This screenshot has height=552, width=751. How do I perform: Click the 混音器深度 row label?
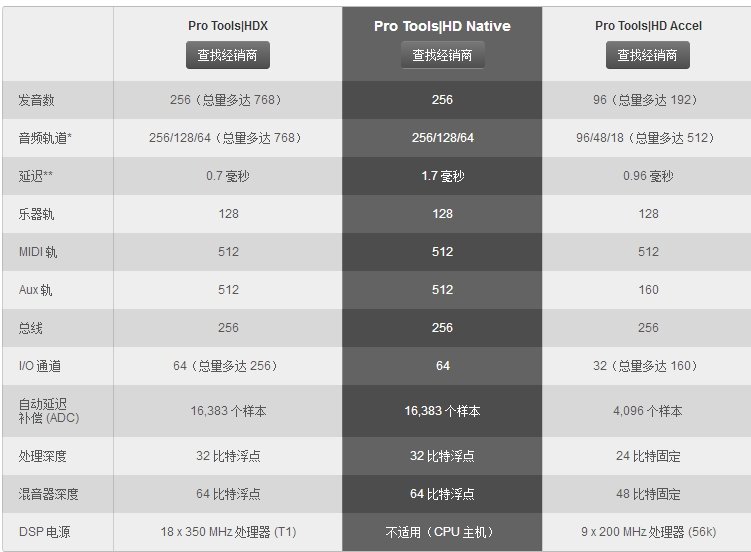coord(48,494)
